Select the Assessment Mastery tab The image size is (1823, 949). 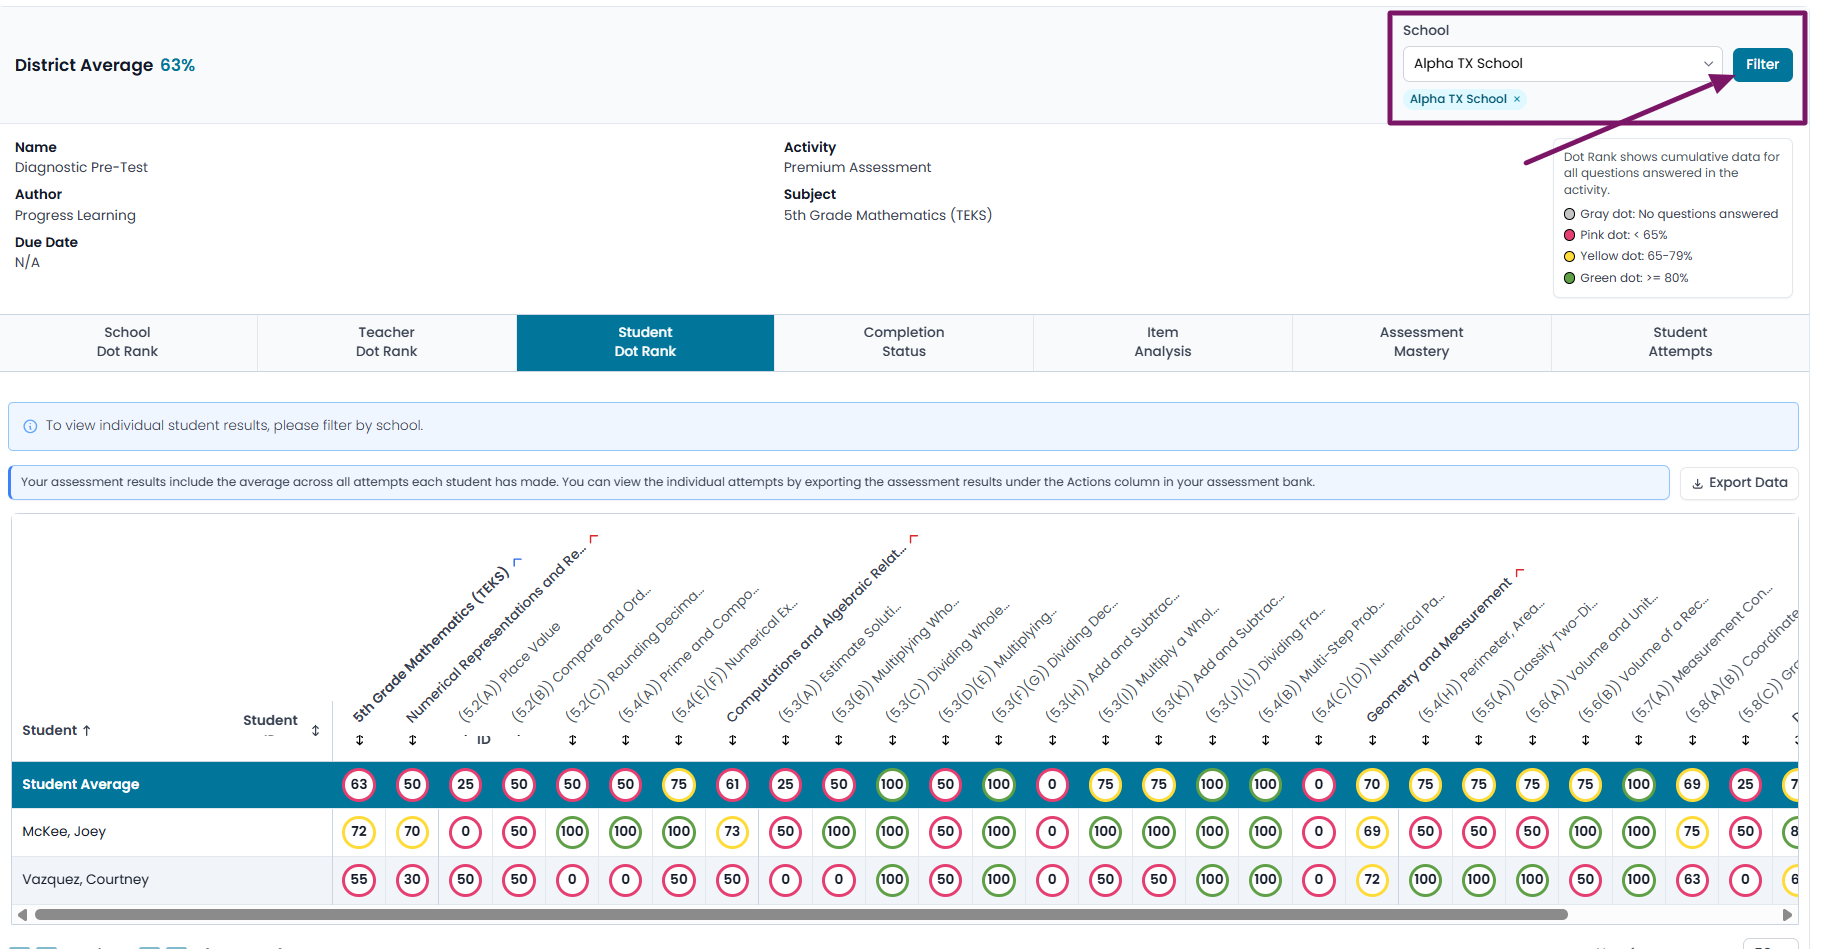coord(1421,342)
